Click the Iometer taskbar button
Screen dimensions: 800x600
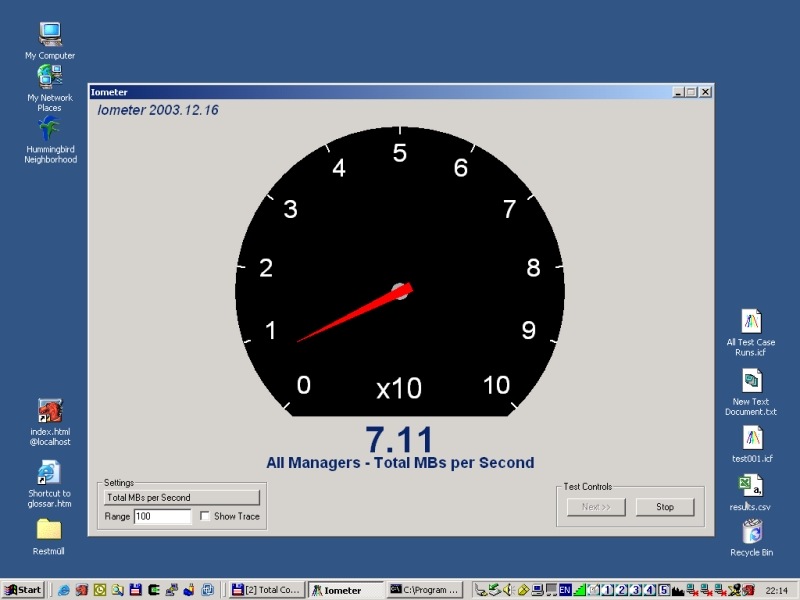coord(345,590)
